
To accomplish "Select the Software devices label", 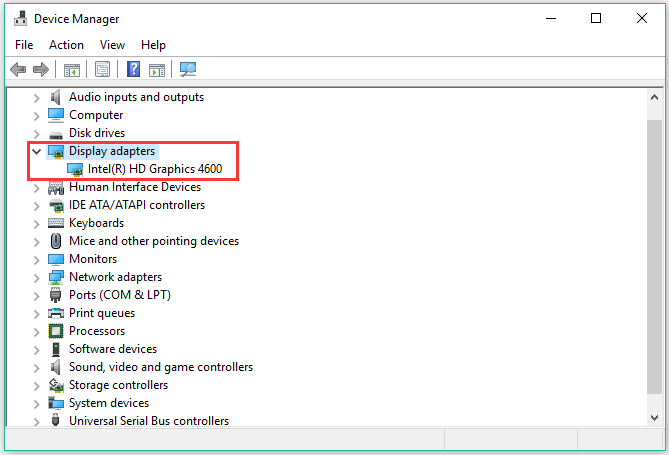I will (x=113, y=349).
